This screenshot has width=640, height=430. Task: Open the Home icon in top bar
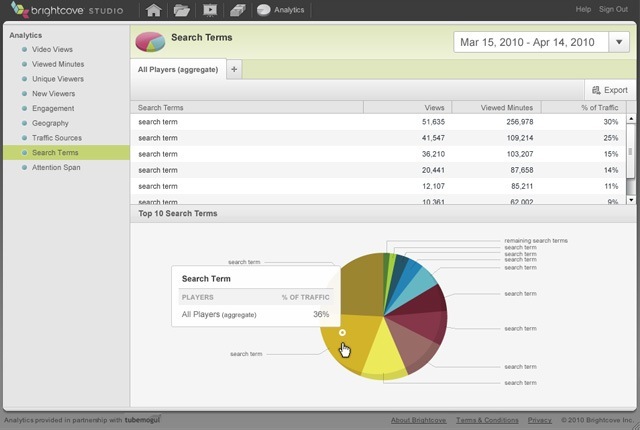(153, 10)
